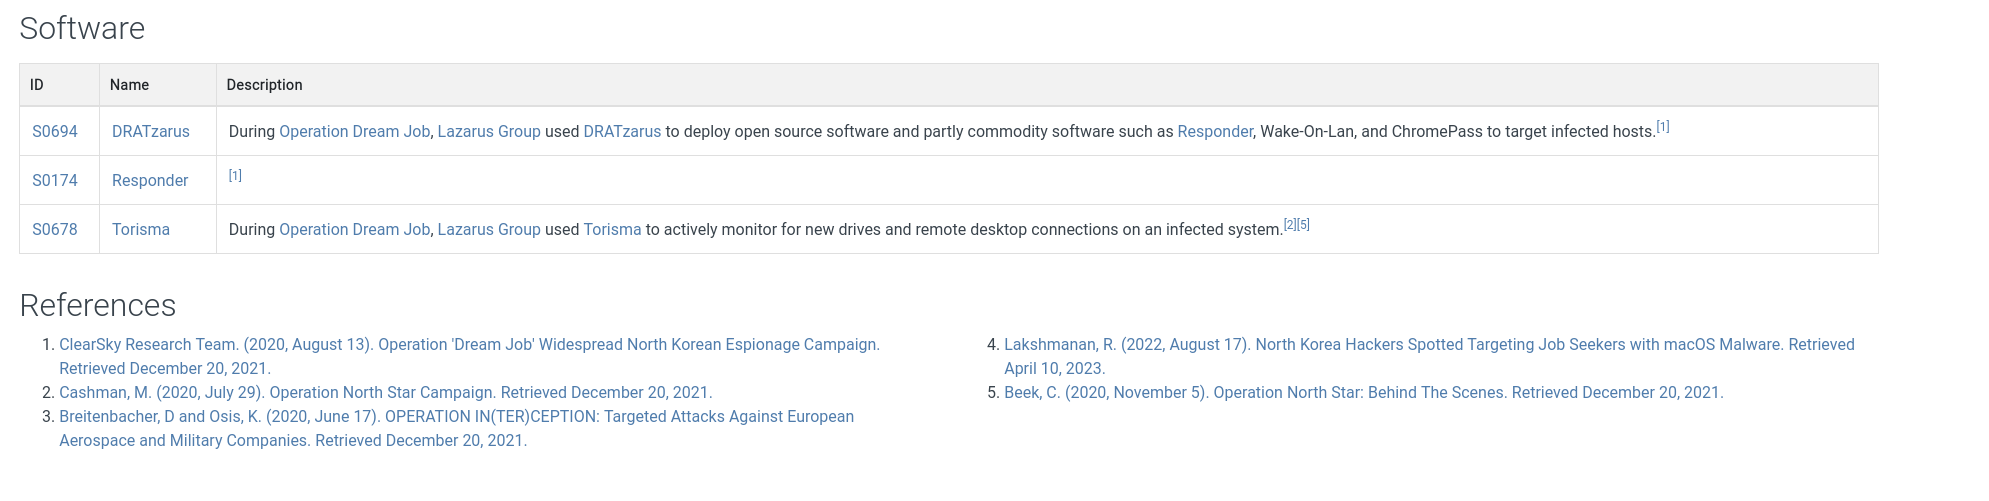Open Torisma link in Name column
The image size is (1989, 501).
141,229
